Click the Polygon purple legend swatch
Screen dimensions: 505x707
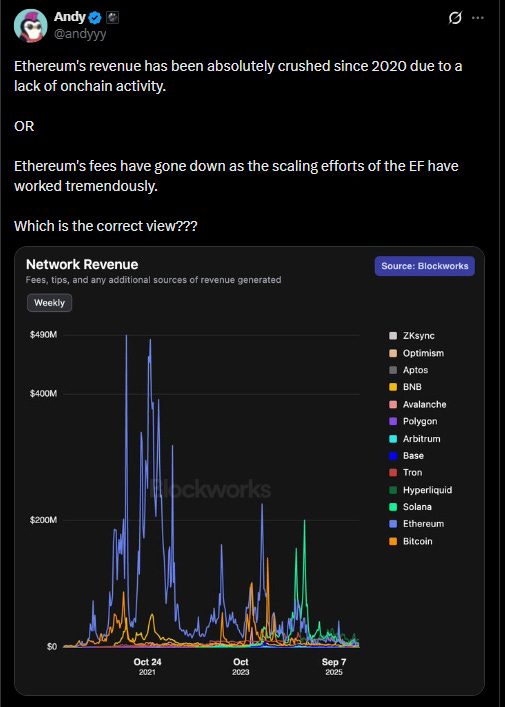393,422
